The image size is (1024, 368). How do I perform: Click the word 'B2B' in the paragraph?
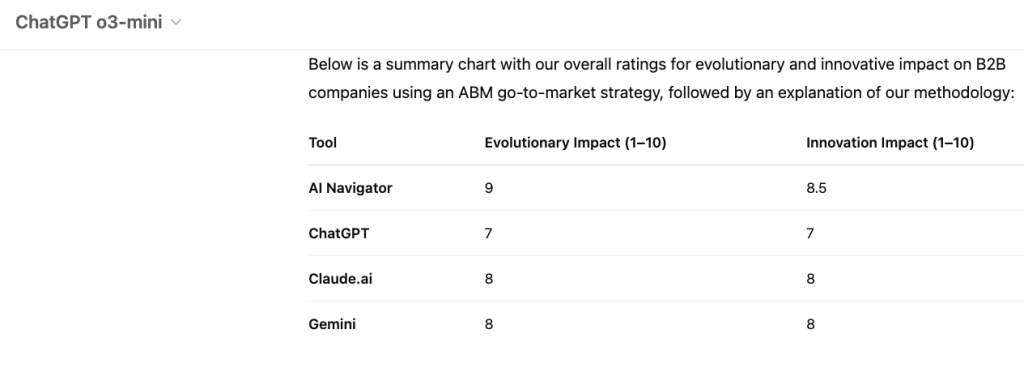(991, 64)
